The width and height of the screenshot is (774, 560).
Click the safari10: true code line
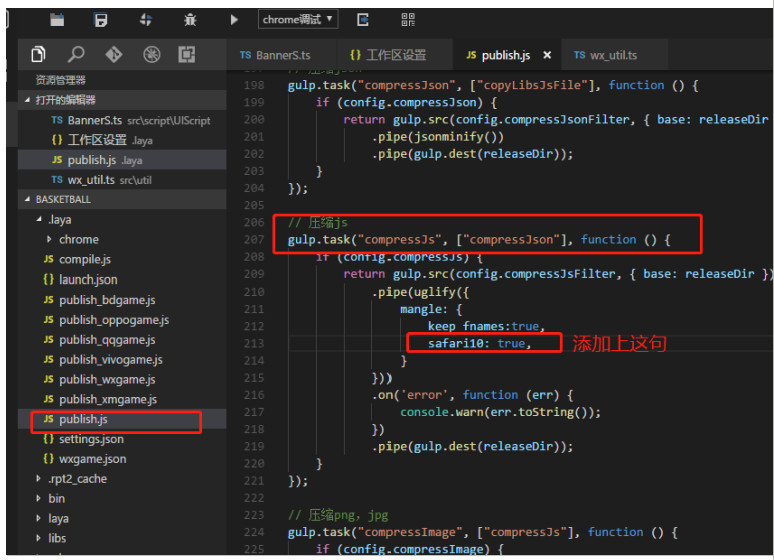pyautogui.click(x=479, y=343)
